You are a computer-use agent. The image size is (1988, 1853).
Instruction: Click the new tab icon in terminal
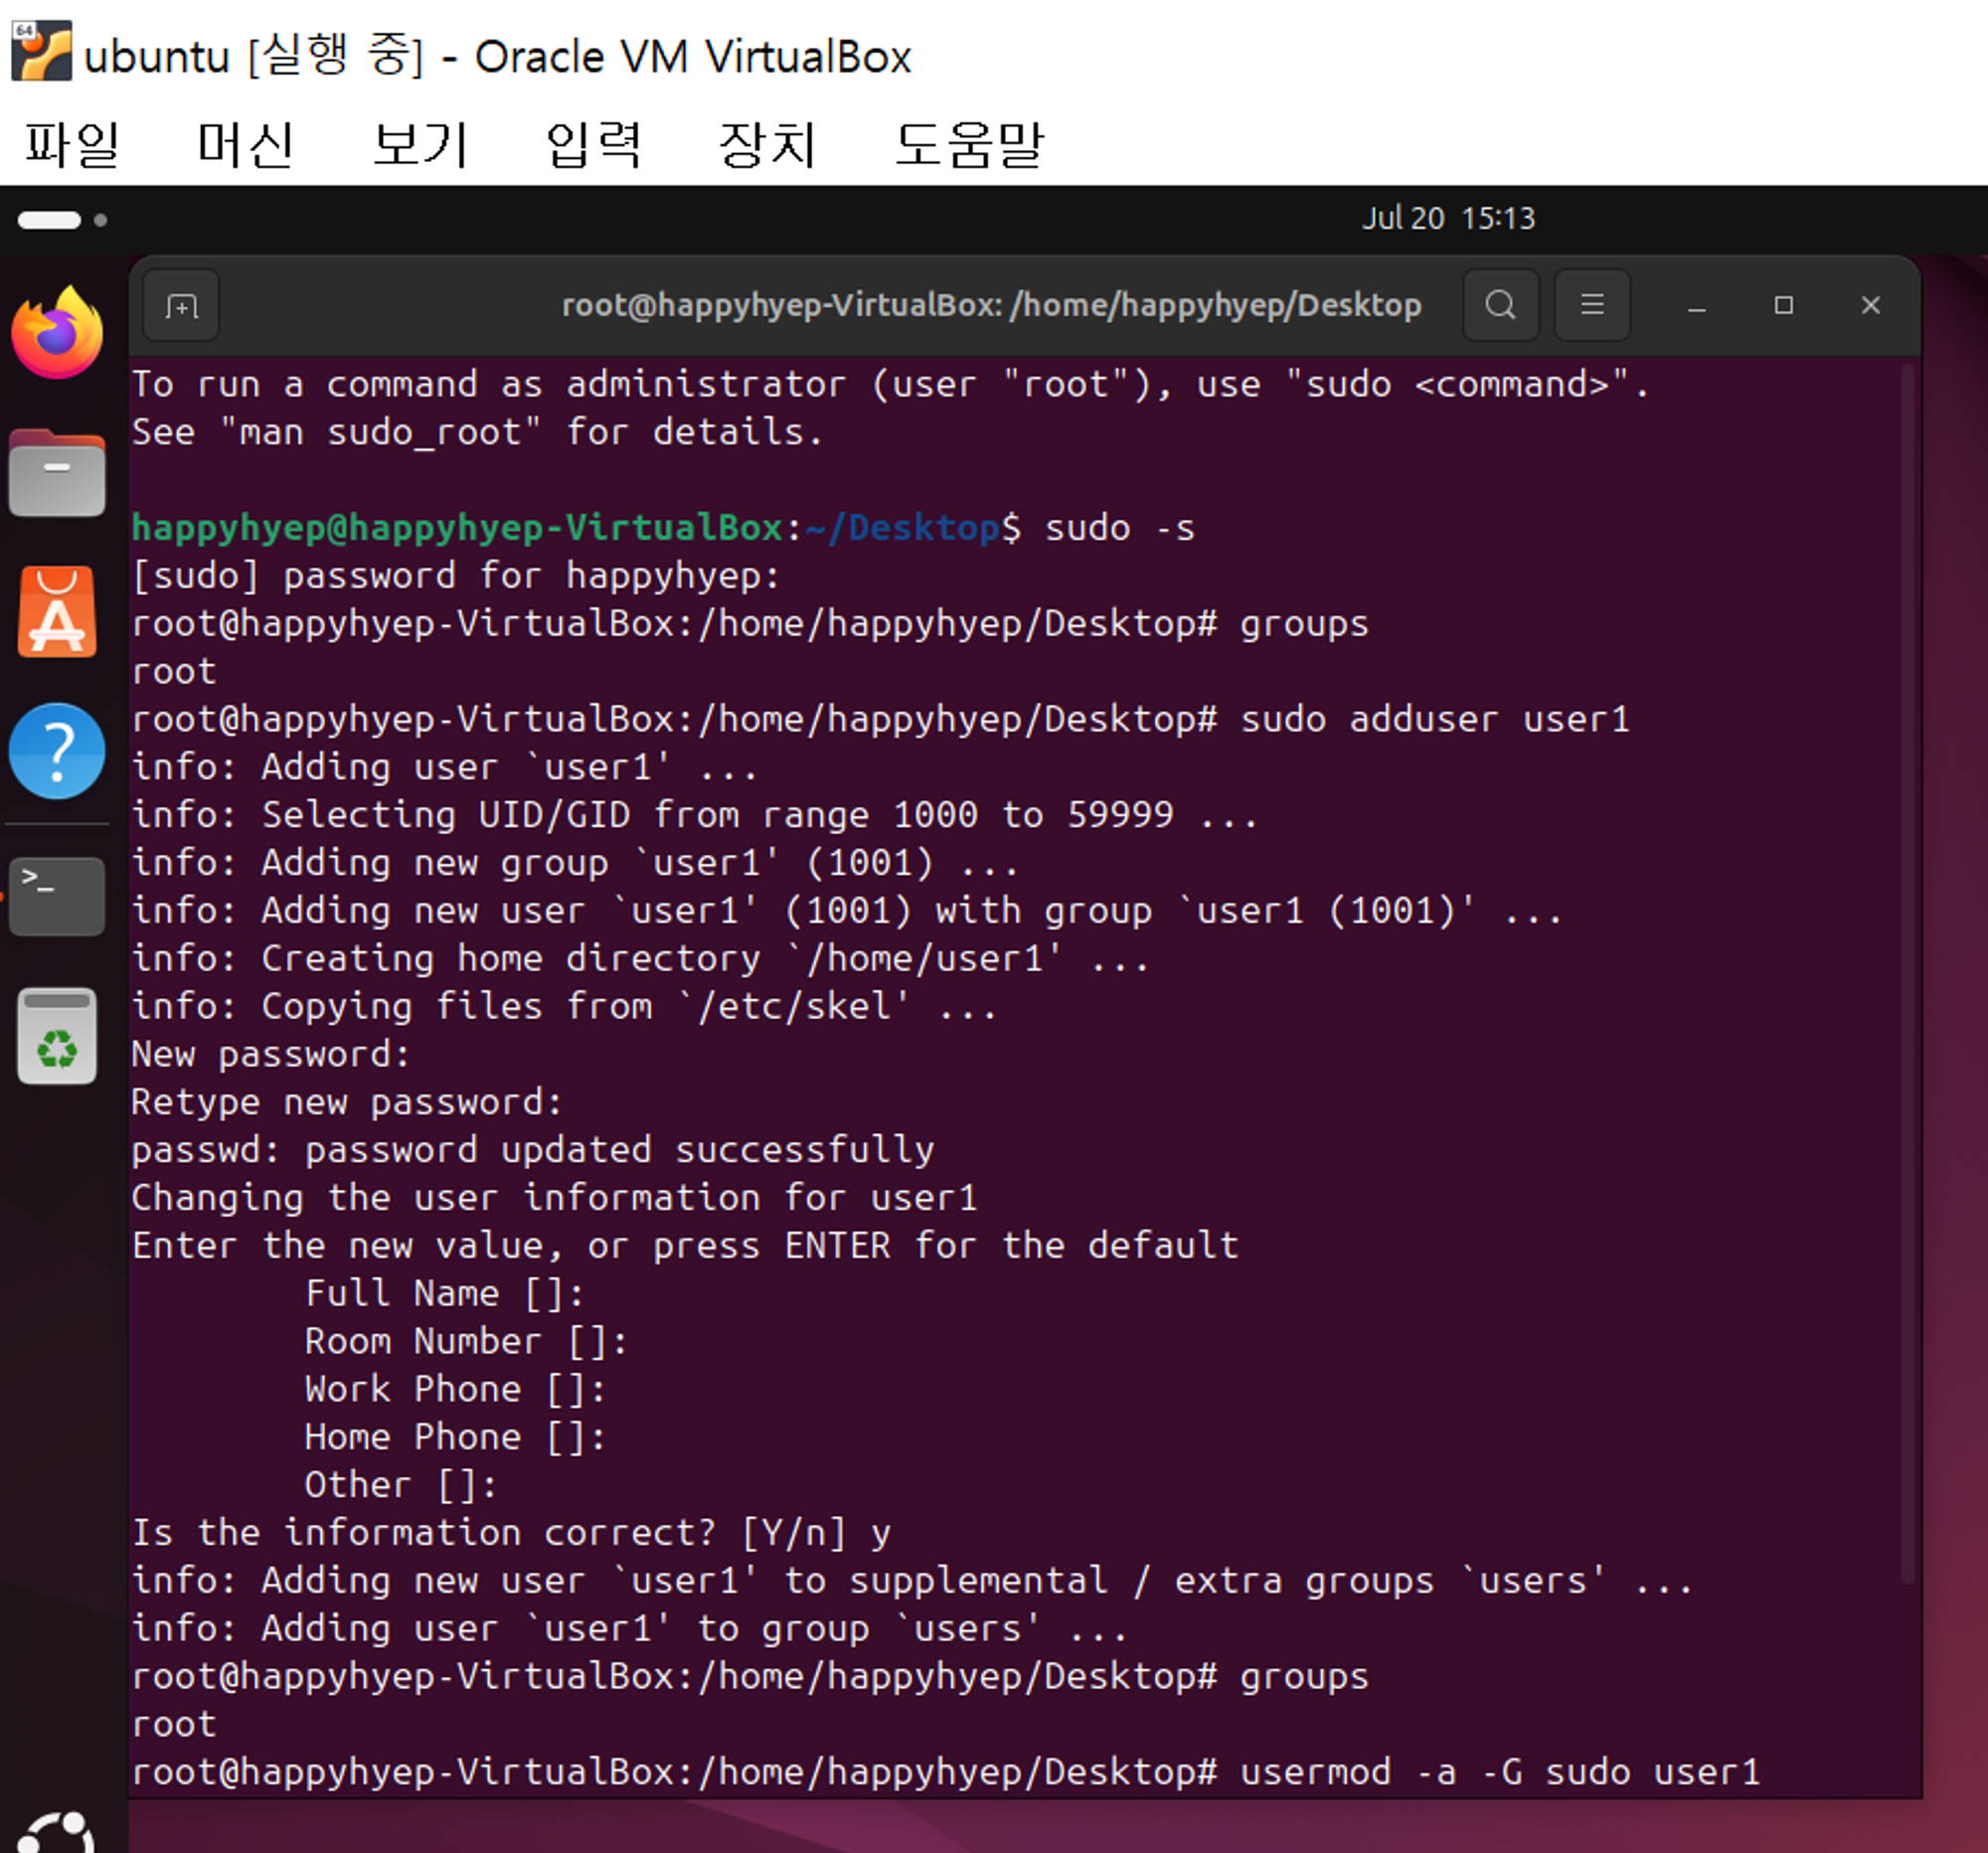(181, 305)
